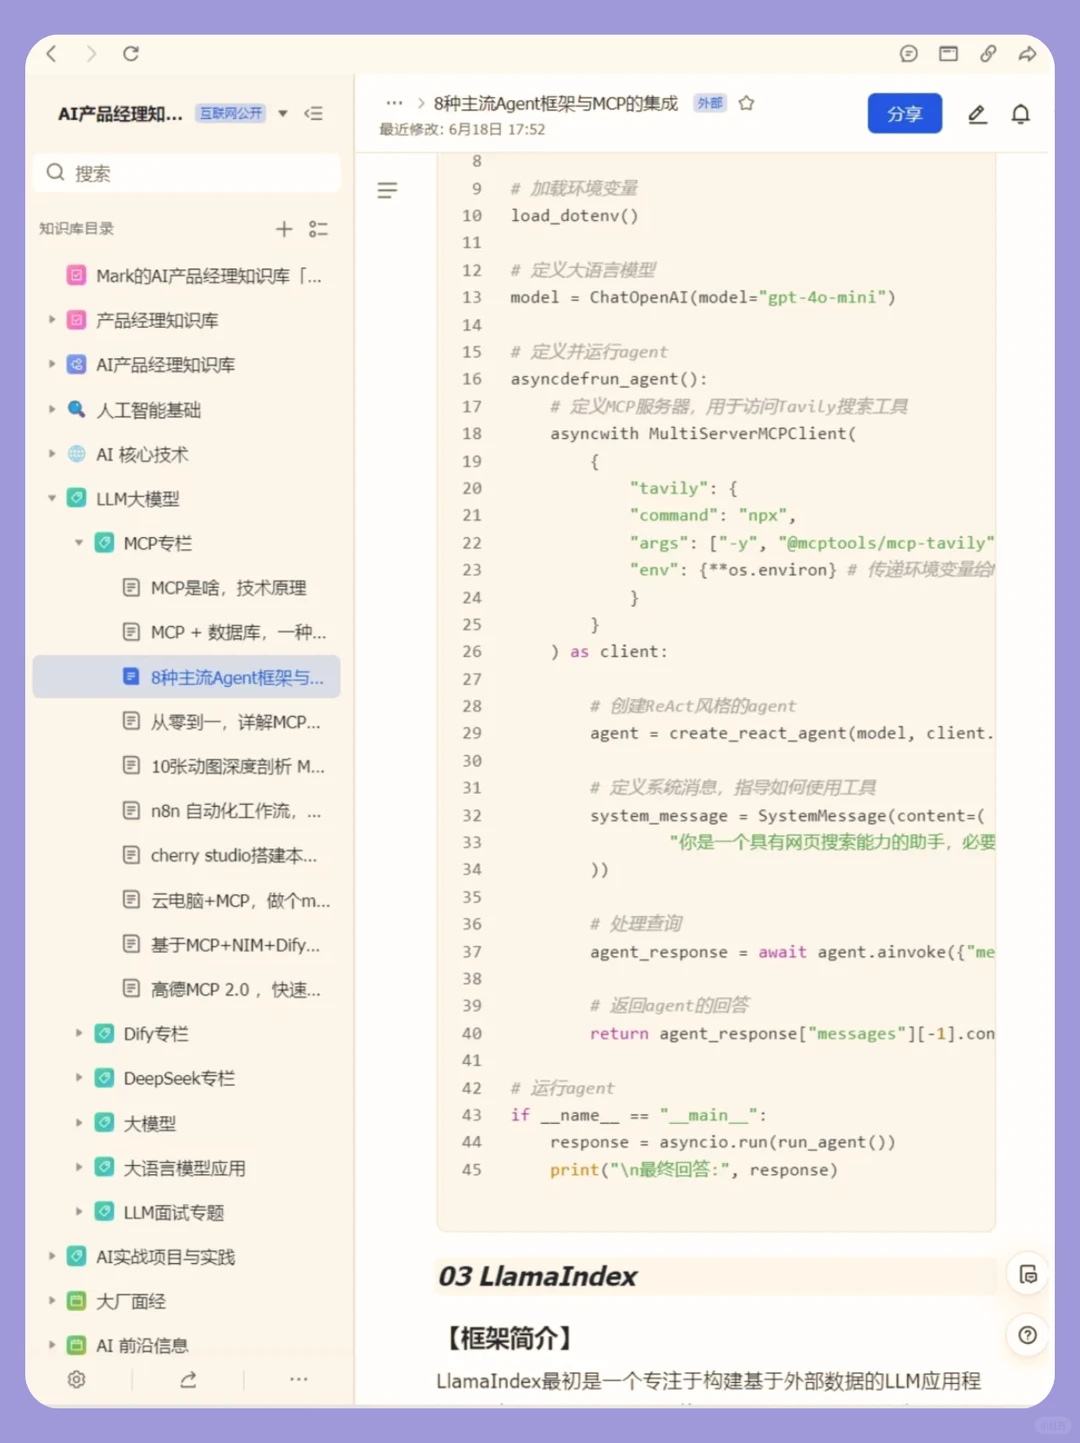1080x1443 pixels.
Task: Open the comments bubble icon in top bar
Action: coord(908,54)
